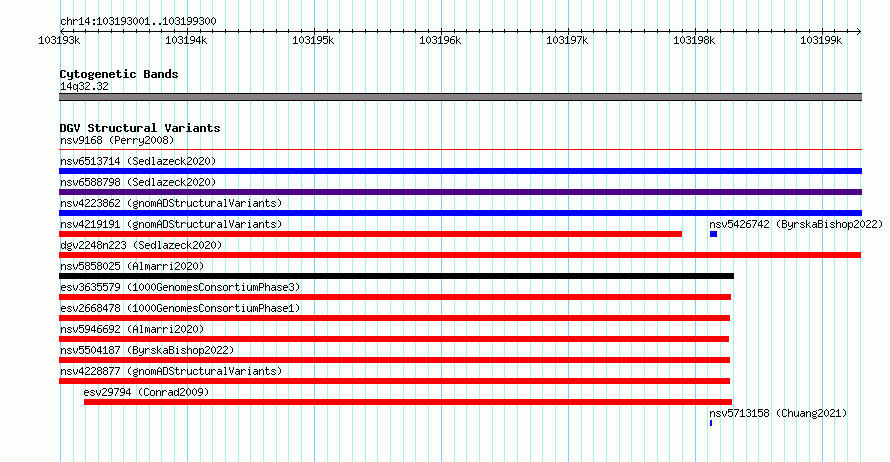Open nsv4223862 gnomAD variant label

tap(171, 203)
